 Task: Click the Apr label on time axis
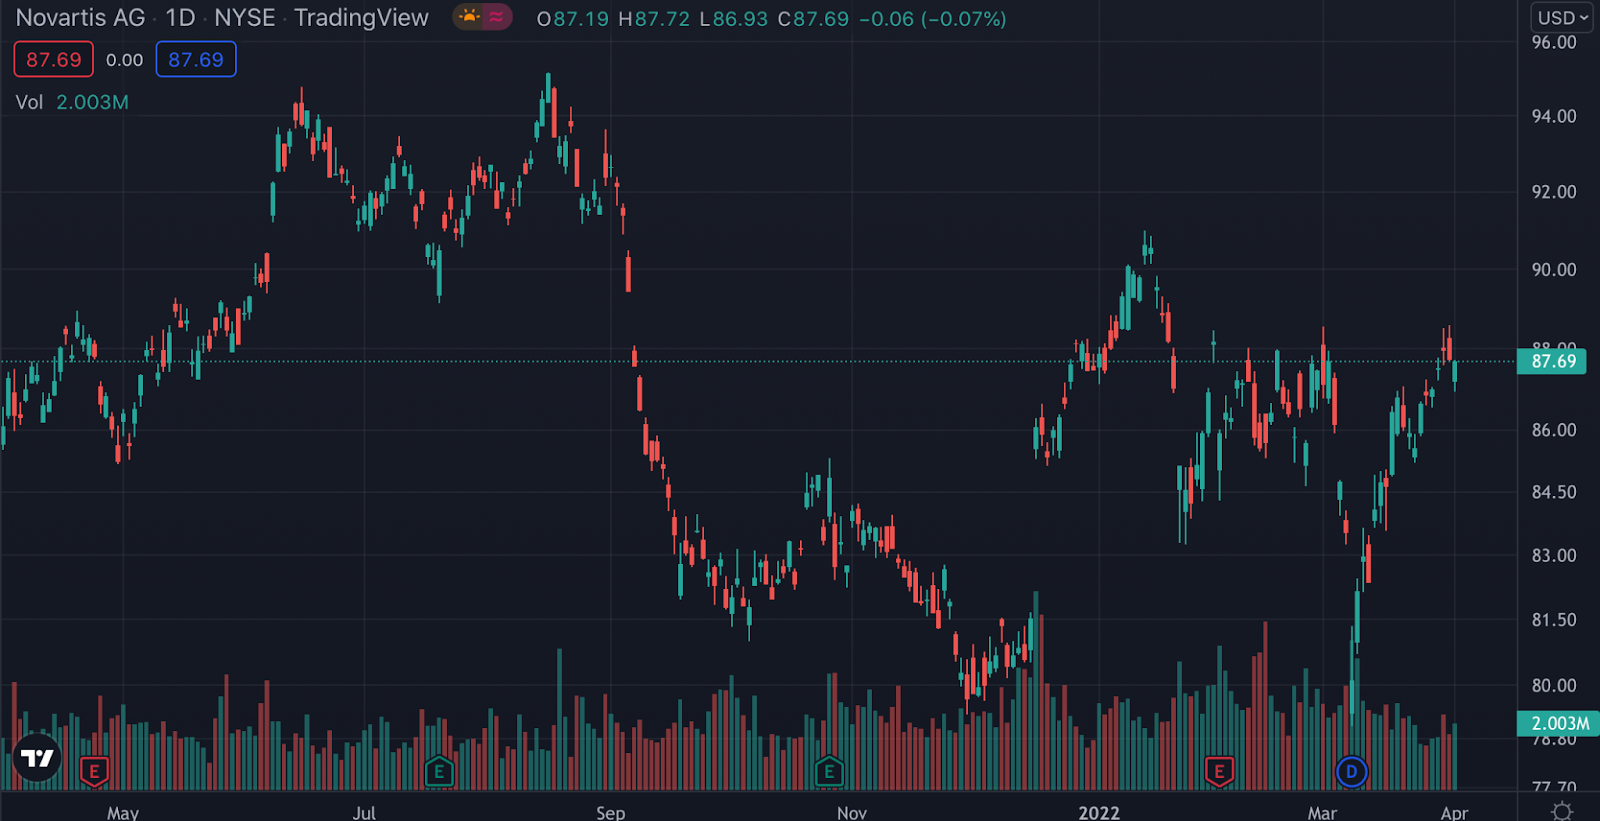1454,812
